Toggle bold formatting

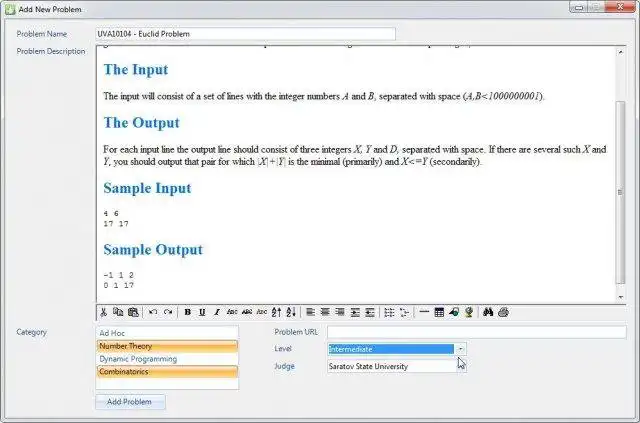188,312
